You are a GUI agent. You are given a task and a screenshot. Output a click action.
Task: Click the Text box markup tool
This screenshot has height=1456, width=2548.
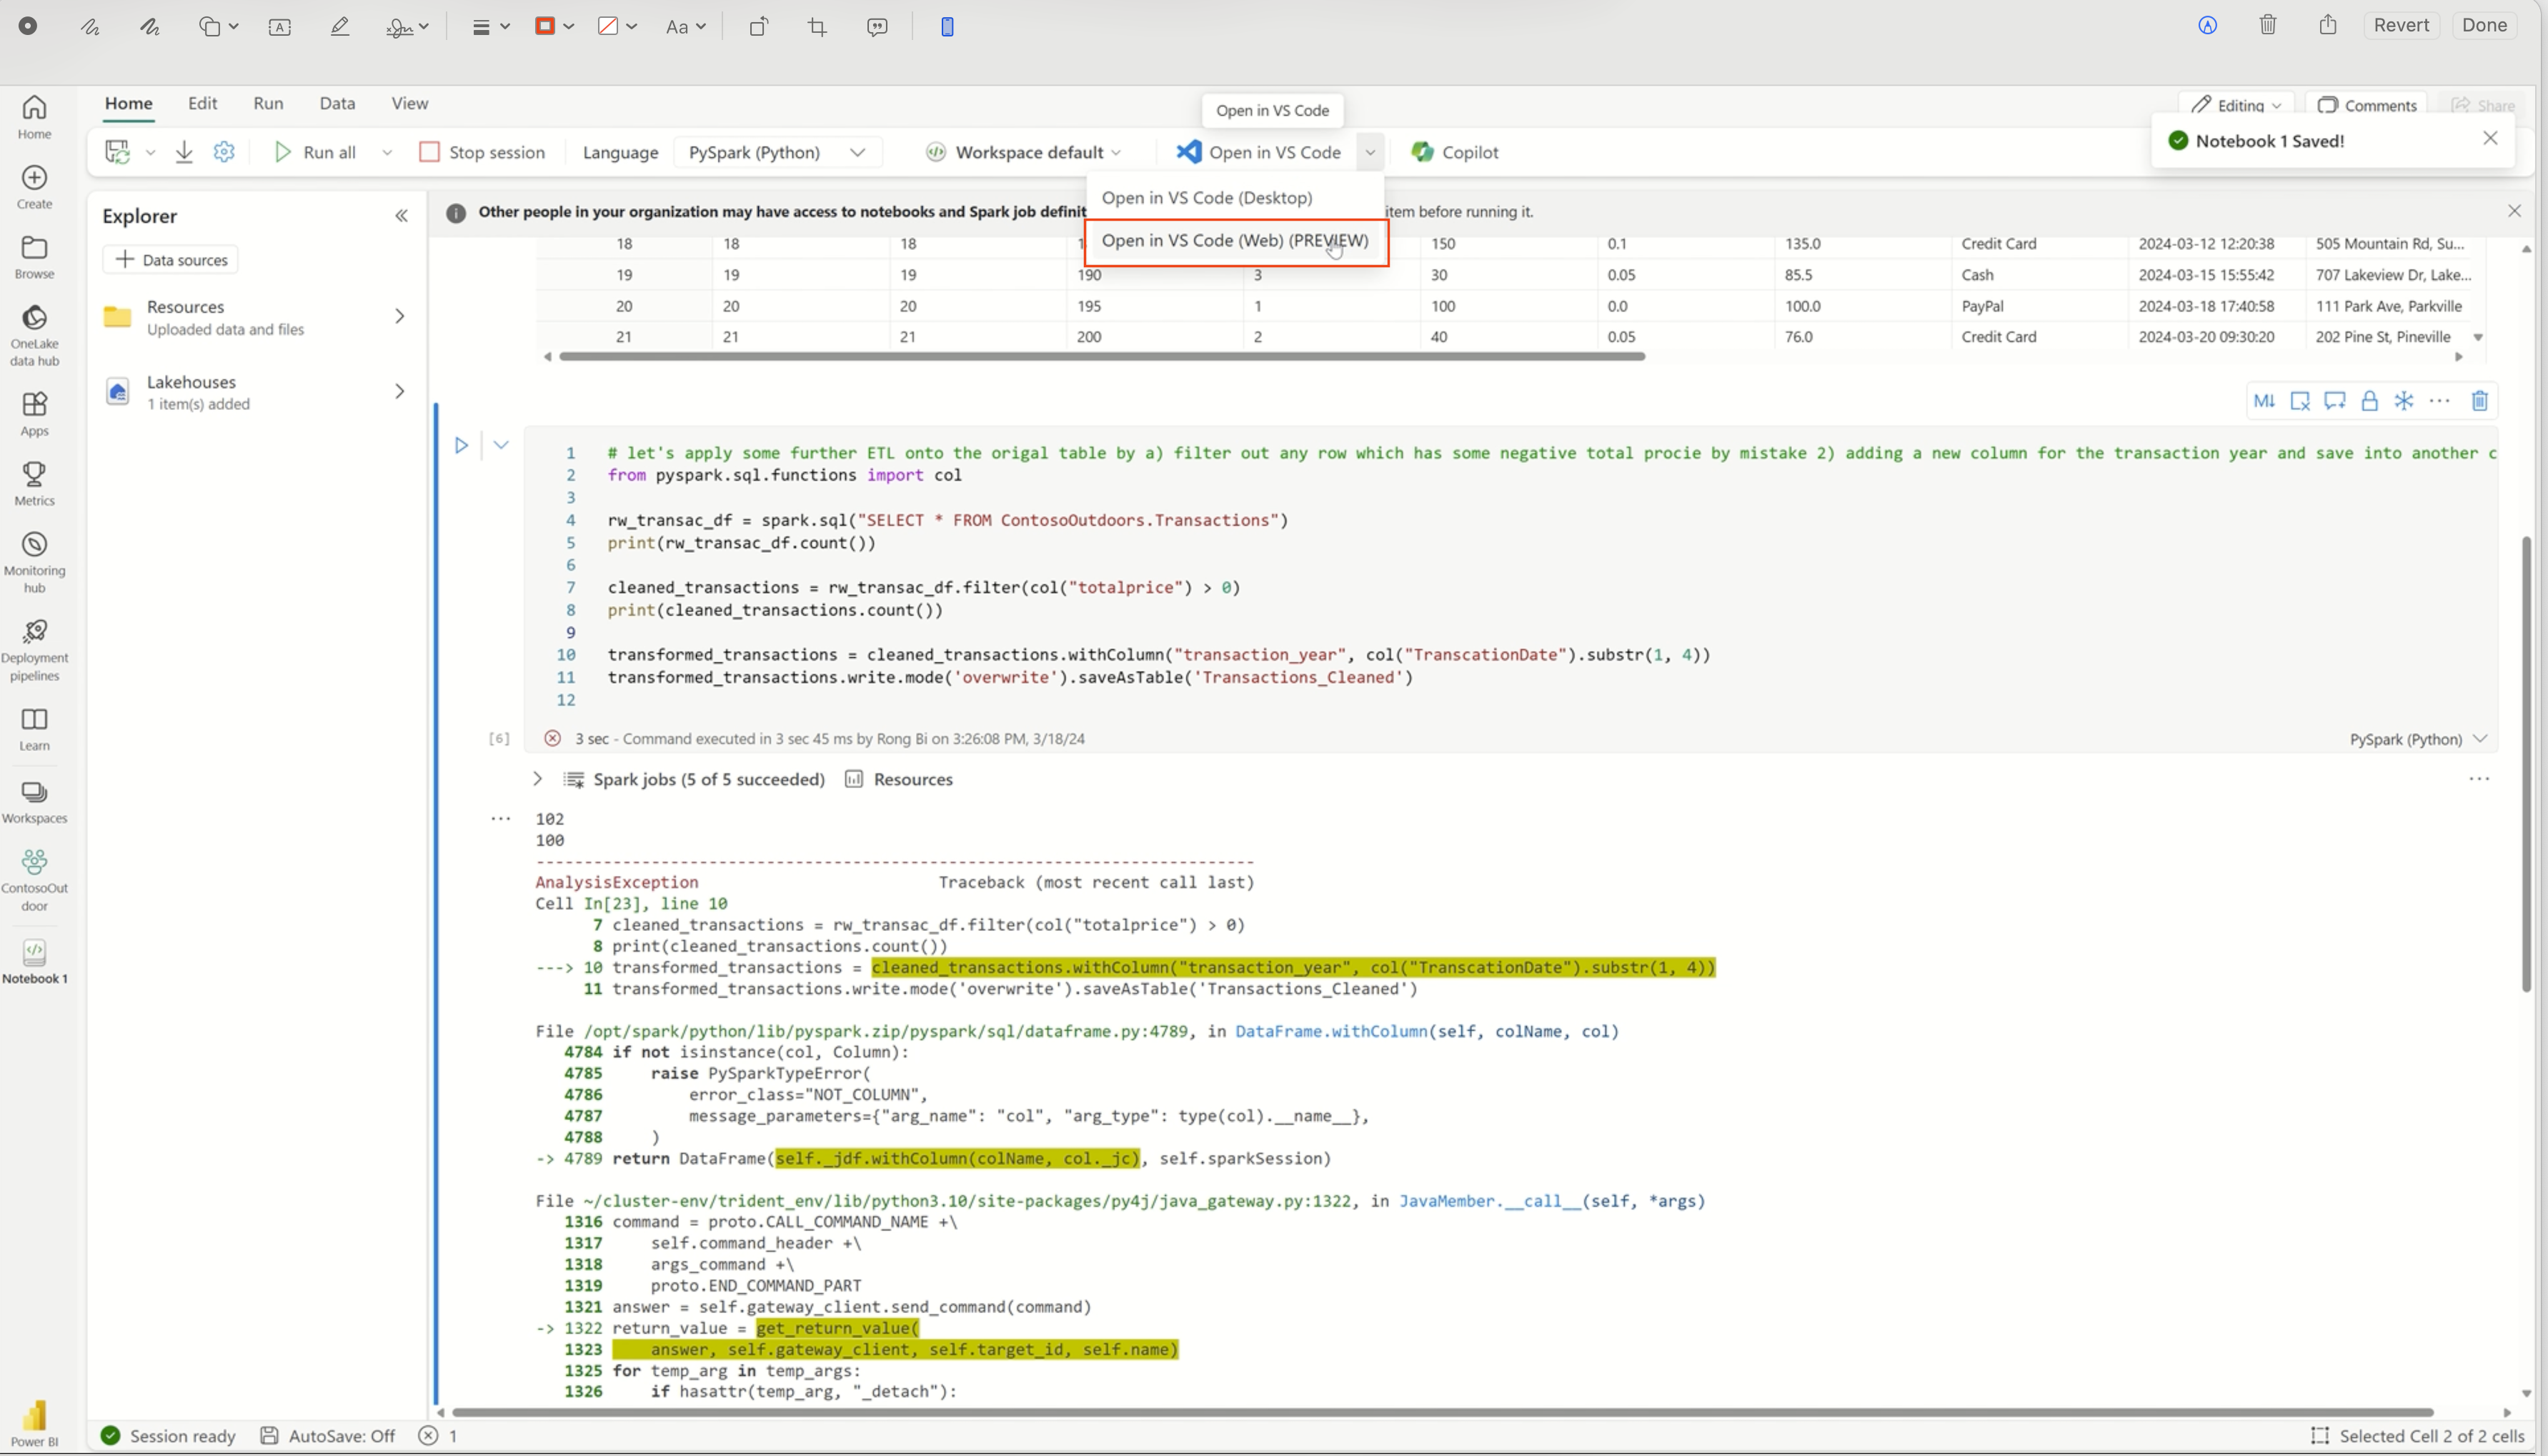coord(280,27)
